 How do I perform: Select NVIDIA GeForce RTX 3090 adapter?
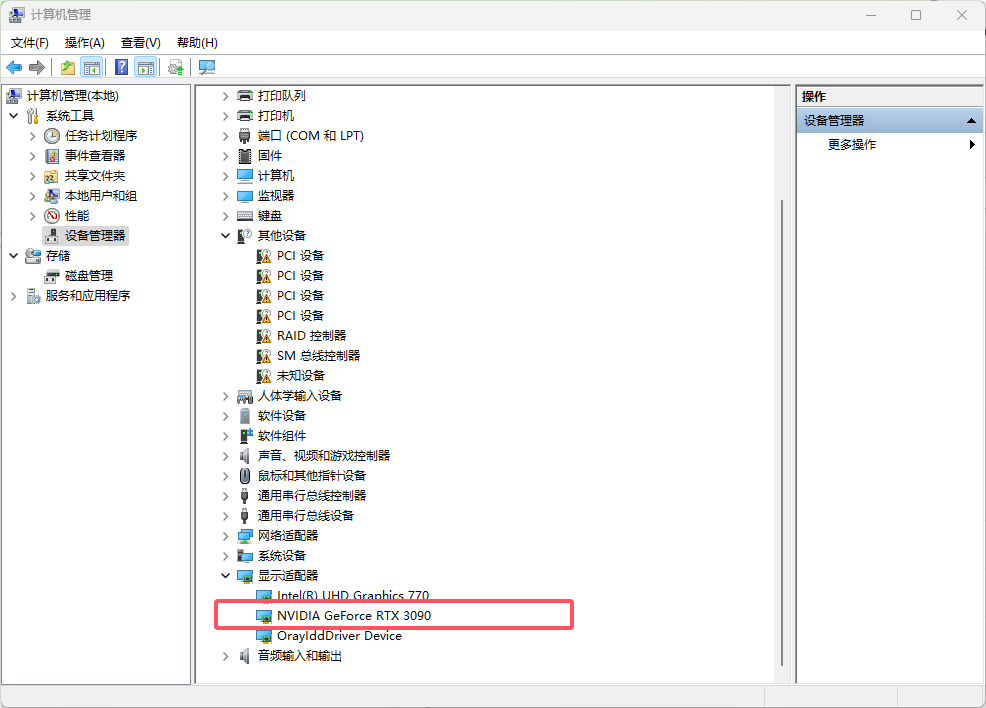(x=354, y=616)
